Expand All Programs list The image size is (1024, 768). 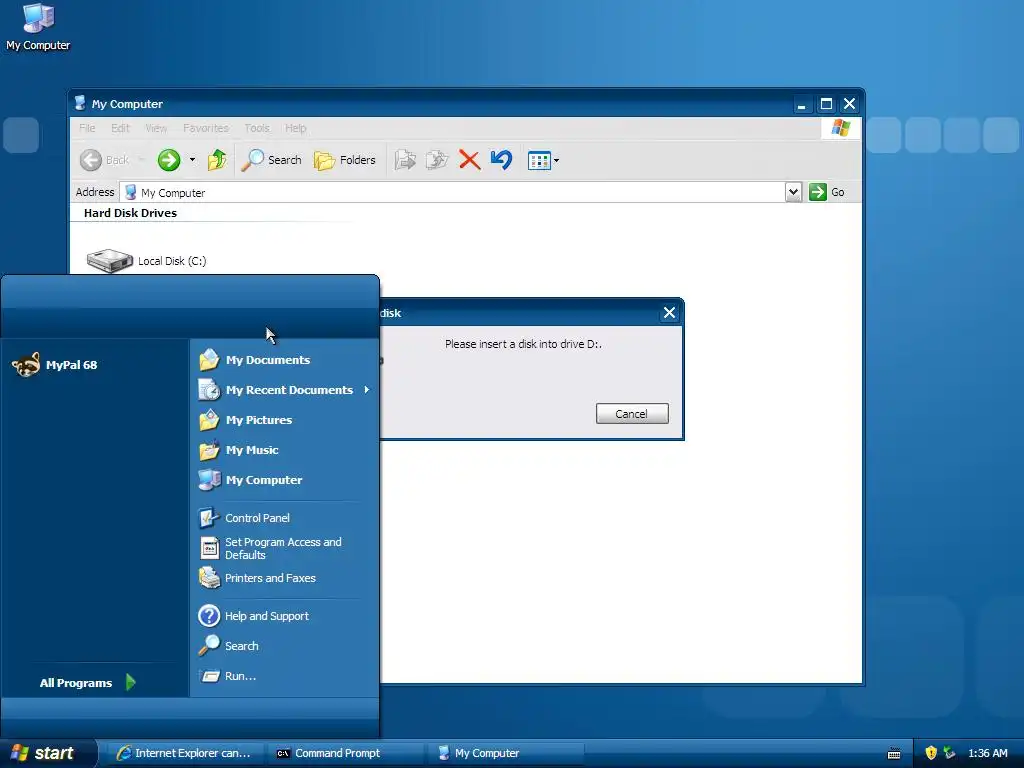[88, 682]
